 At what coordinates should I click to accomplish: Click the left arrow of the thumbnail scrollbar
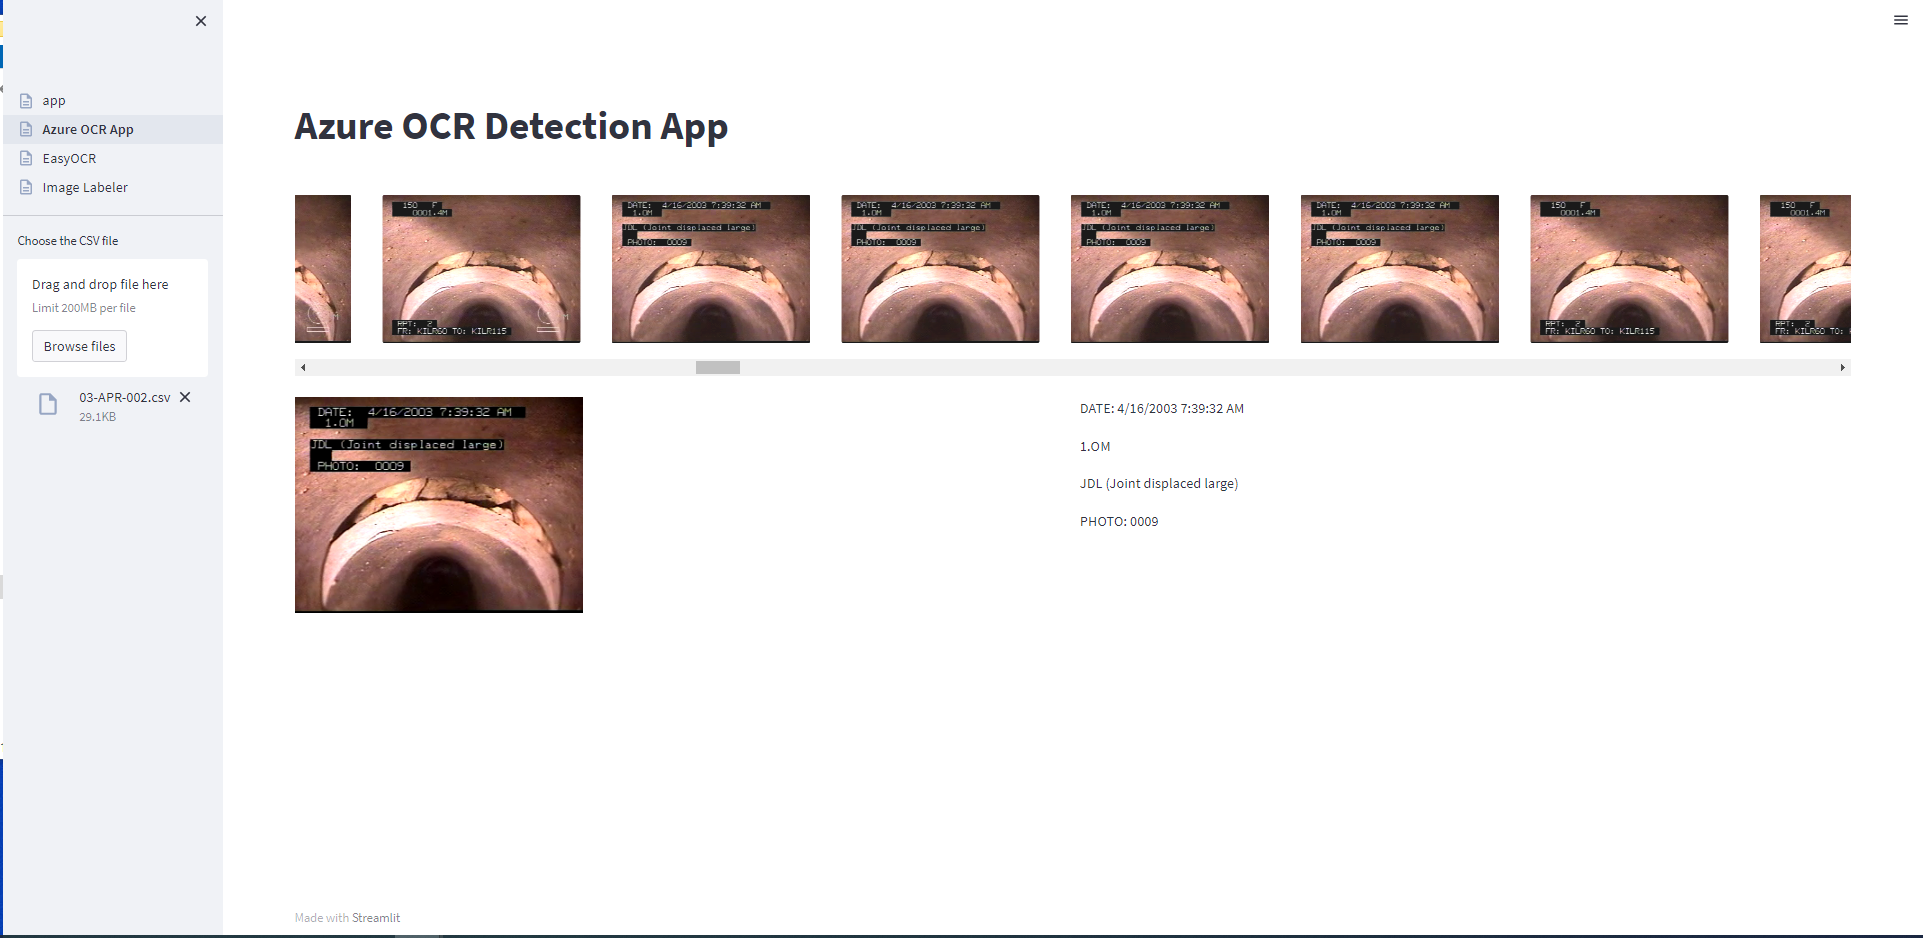point(303,368)
